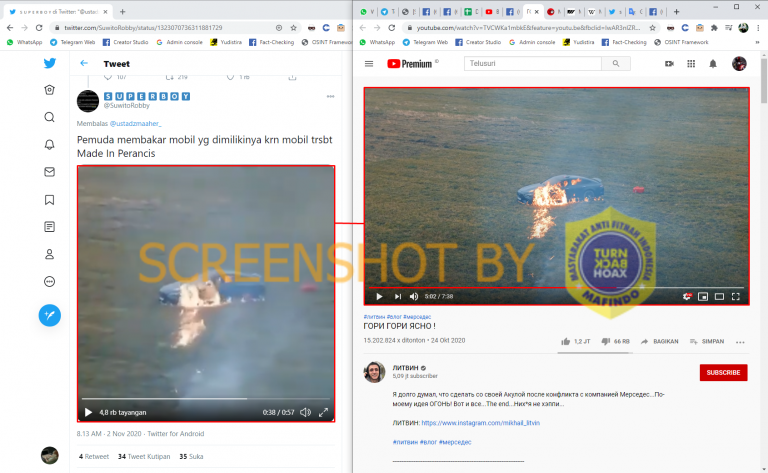Open Twitter Explore from the sidebar
This screenshot has height=473, width=768.
tap(49, 90)
